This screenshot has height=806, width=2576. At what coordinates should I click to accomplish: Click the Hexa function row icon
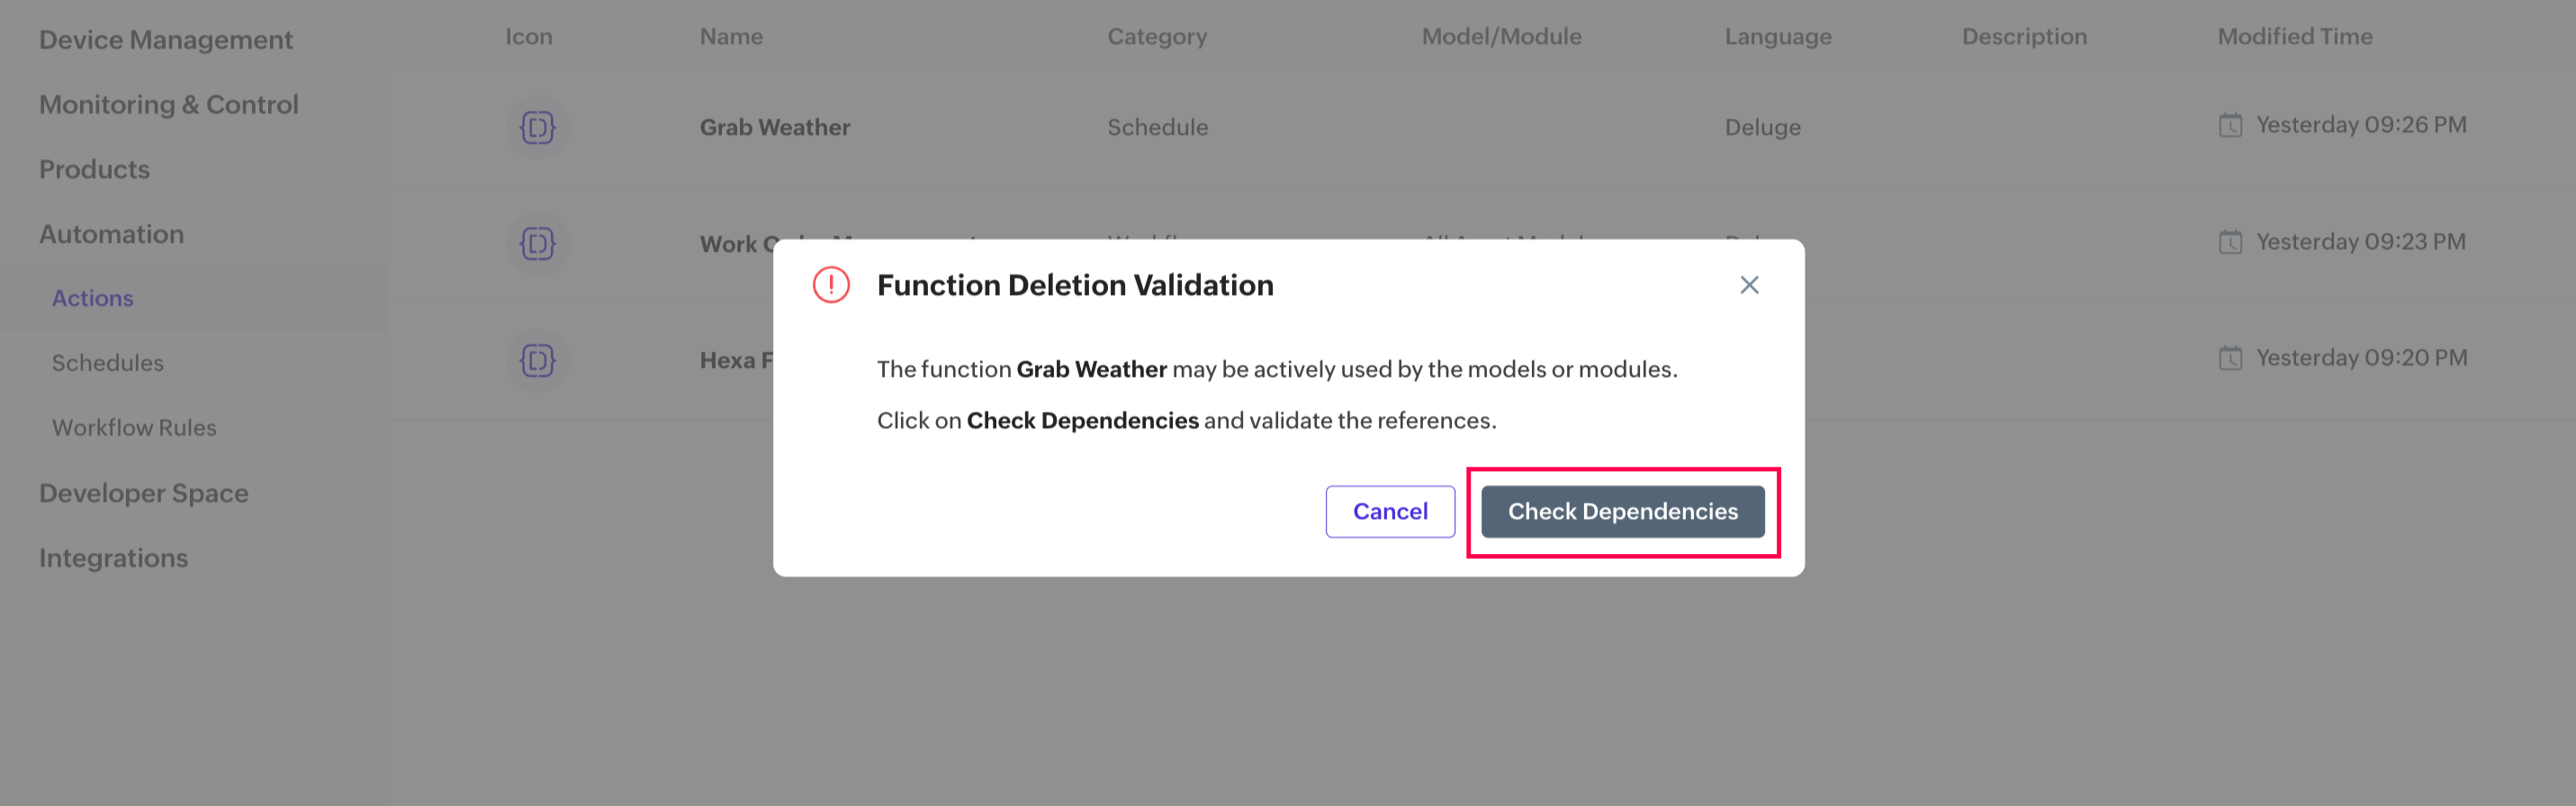click(537, 360)
